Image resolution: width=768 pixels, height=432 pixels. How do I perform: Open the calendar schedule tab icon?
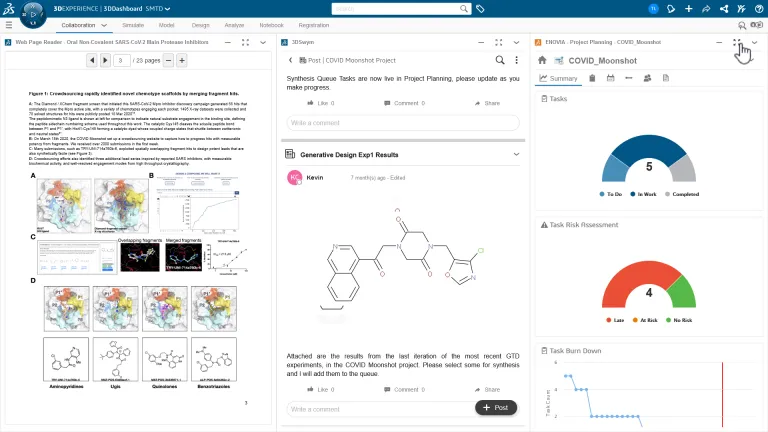[610, 78]
